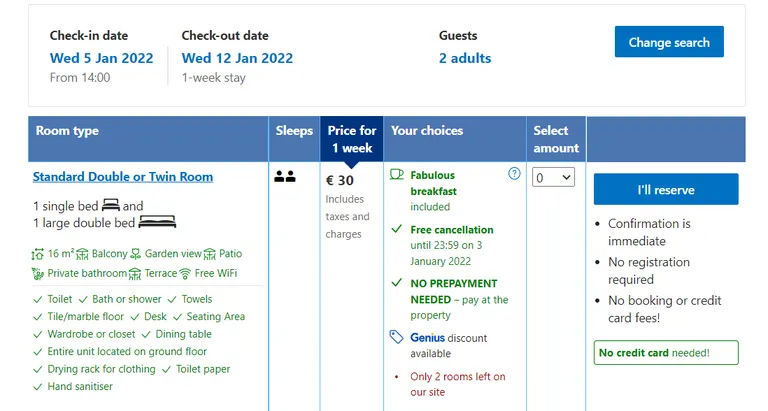Open the room amount dropdown
The height and width of the screenshot is (411, 768).
[553, 177]
